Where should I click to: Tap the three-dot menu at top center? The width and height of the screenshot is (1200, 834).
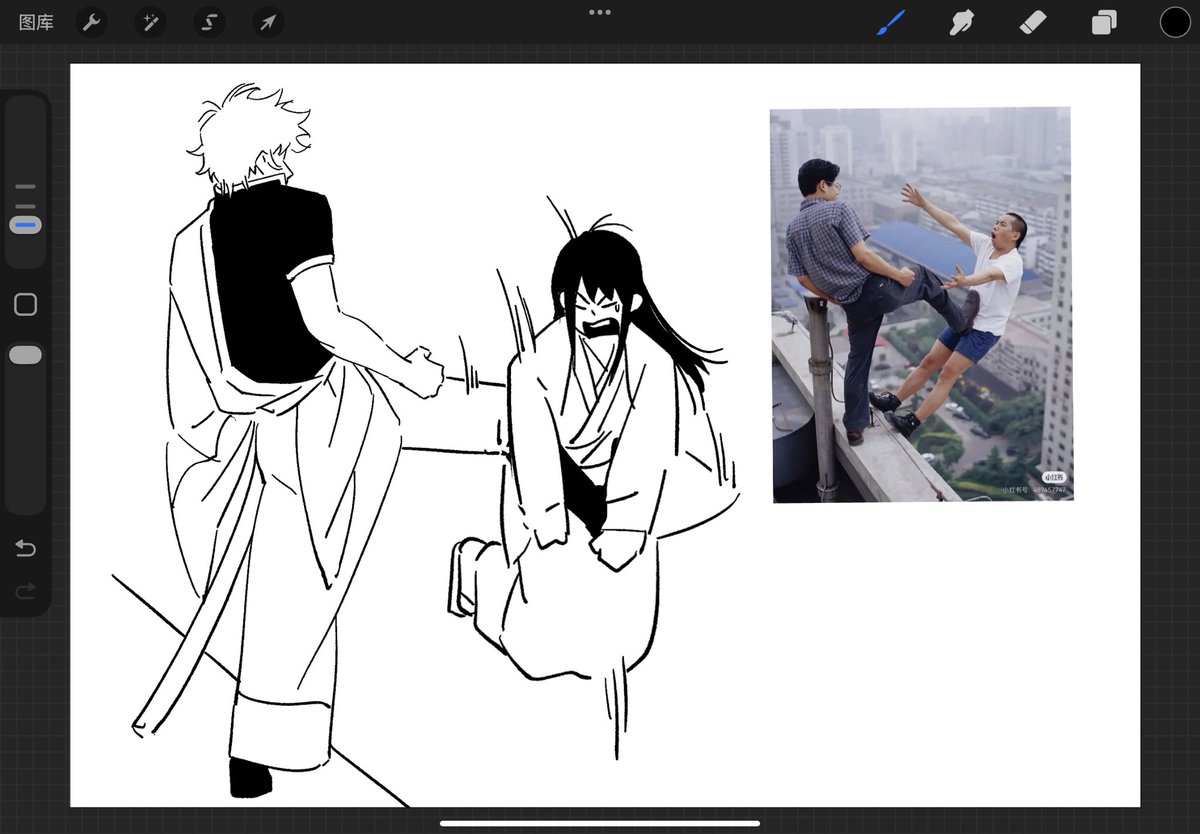pos(600,12)
